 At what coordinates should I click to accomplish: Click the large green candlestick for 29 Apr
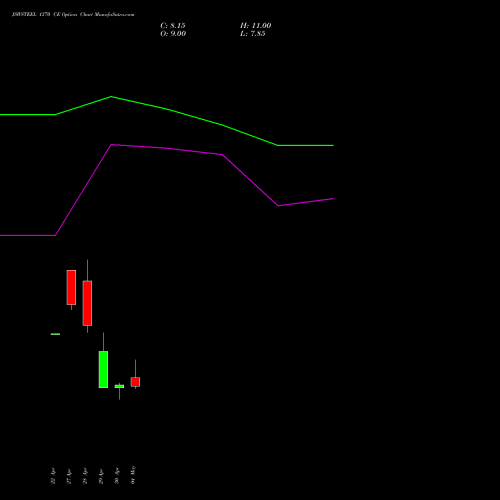coord(103,369)
